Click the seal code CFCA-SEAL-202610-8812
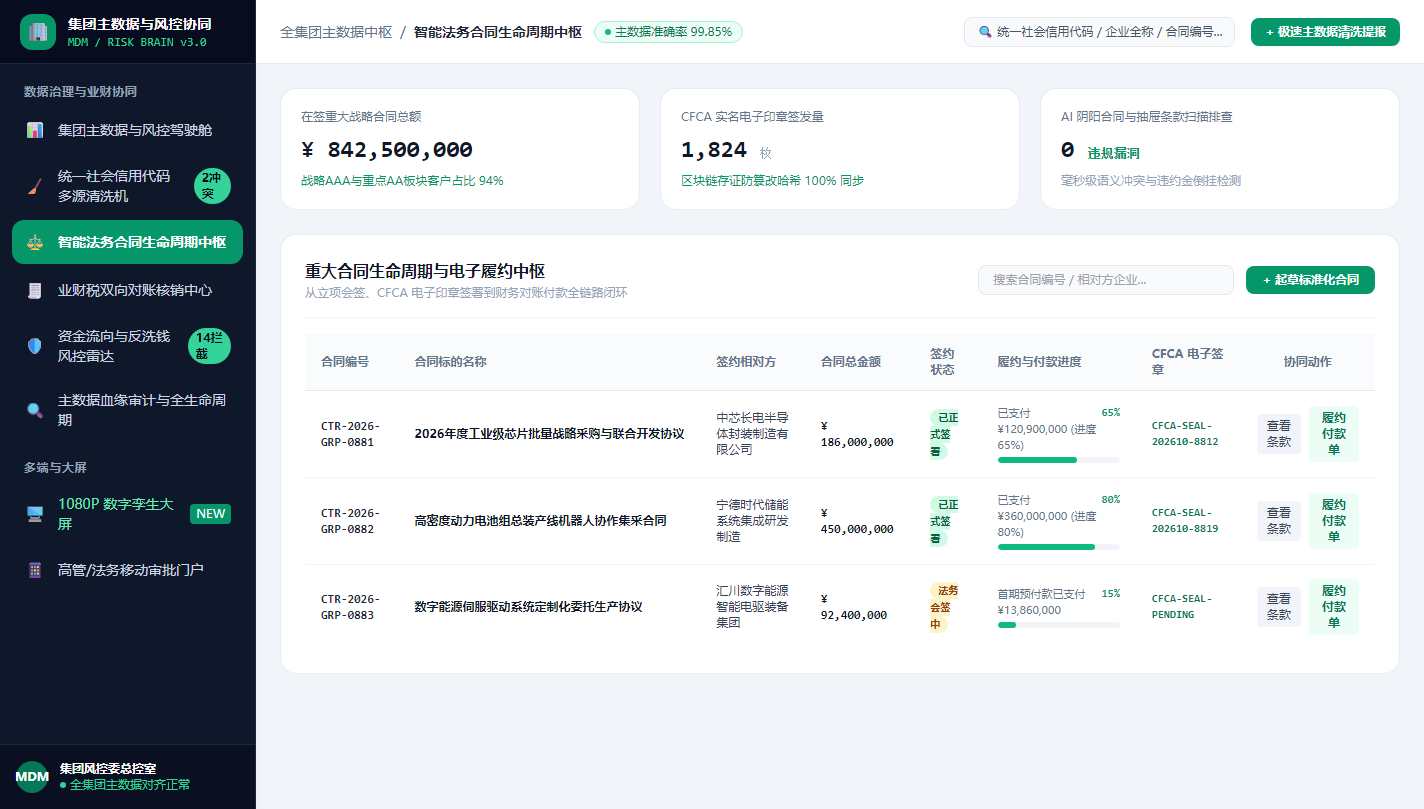The width and height of the screenshot is (1424, 809). point(1185,433)
